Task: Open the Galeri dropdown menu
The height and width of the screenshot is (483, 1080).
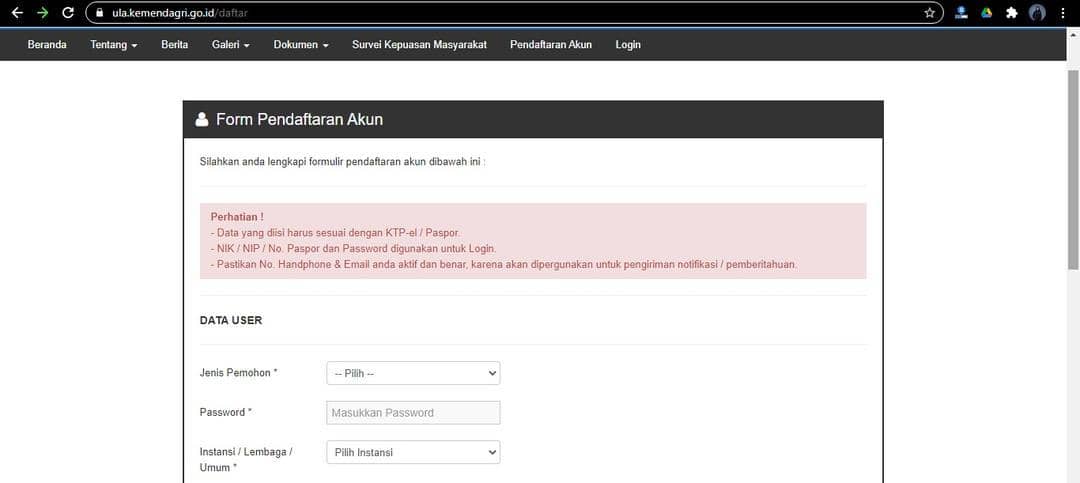Action: tap(230, 45)
